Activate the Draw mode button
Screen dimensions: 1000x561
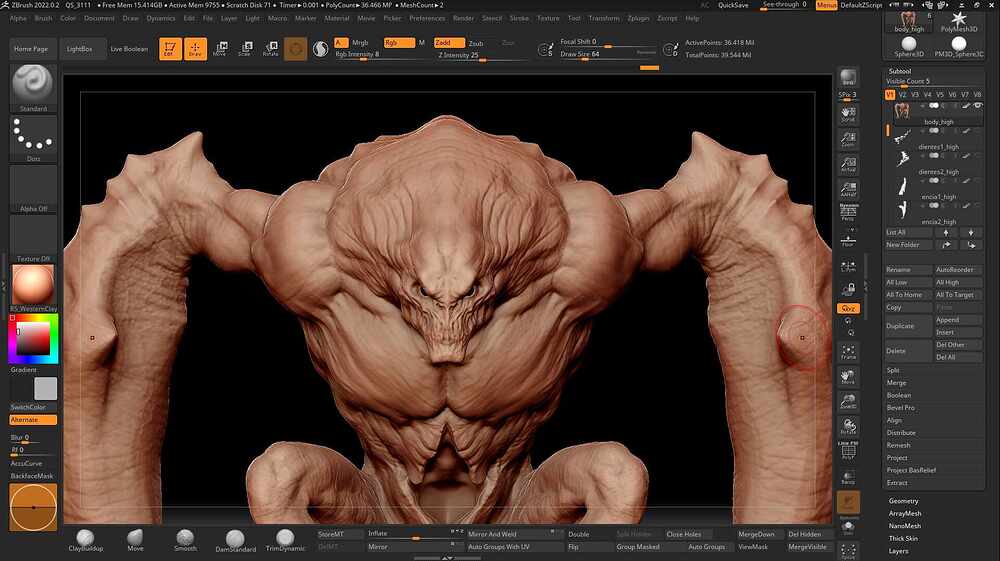tap(195, 48)
